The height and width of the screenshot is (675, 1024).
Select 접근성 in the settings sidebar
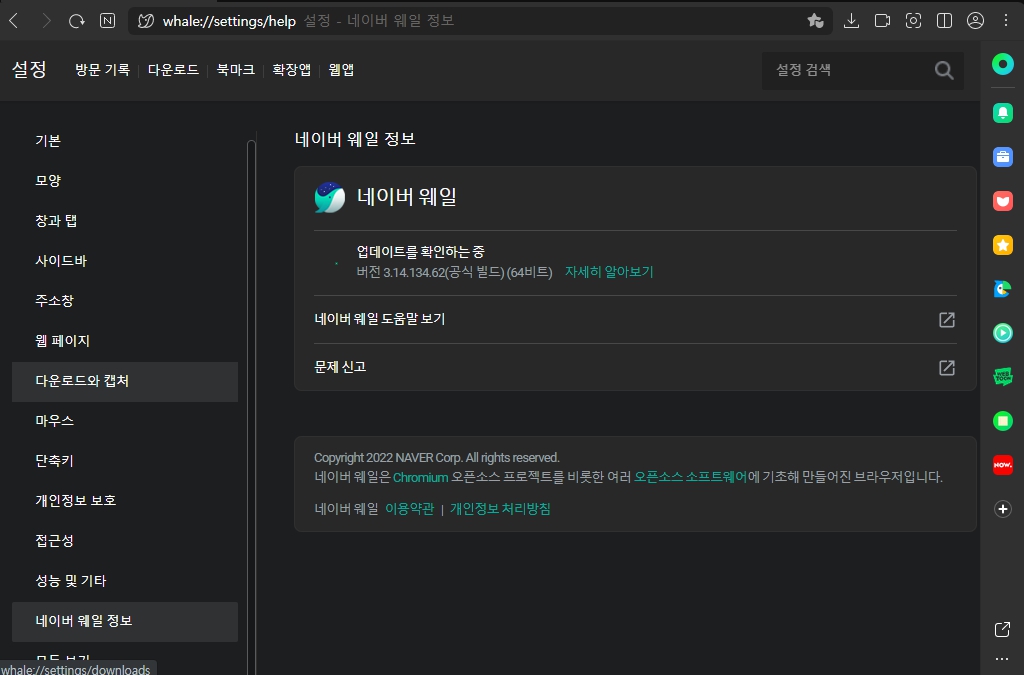(125, 541)
